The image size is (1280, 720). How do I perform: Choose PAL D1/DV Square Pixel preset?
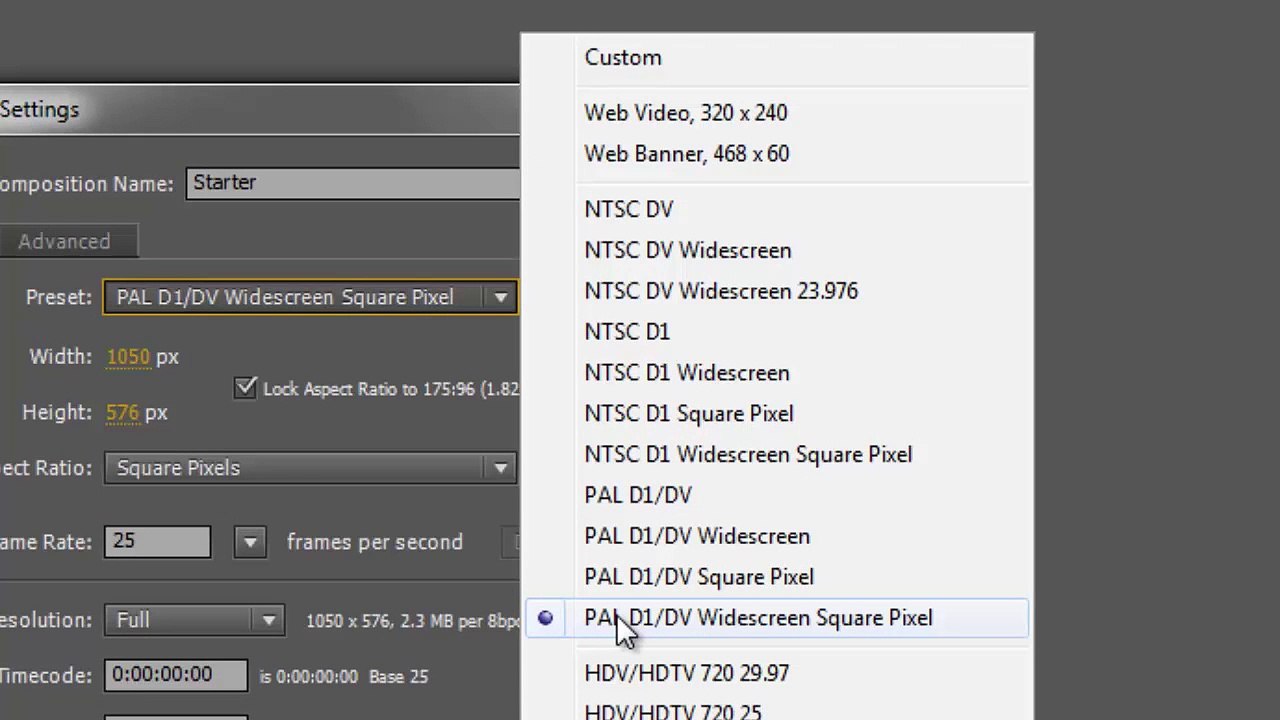tap(699, 577)
